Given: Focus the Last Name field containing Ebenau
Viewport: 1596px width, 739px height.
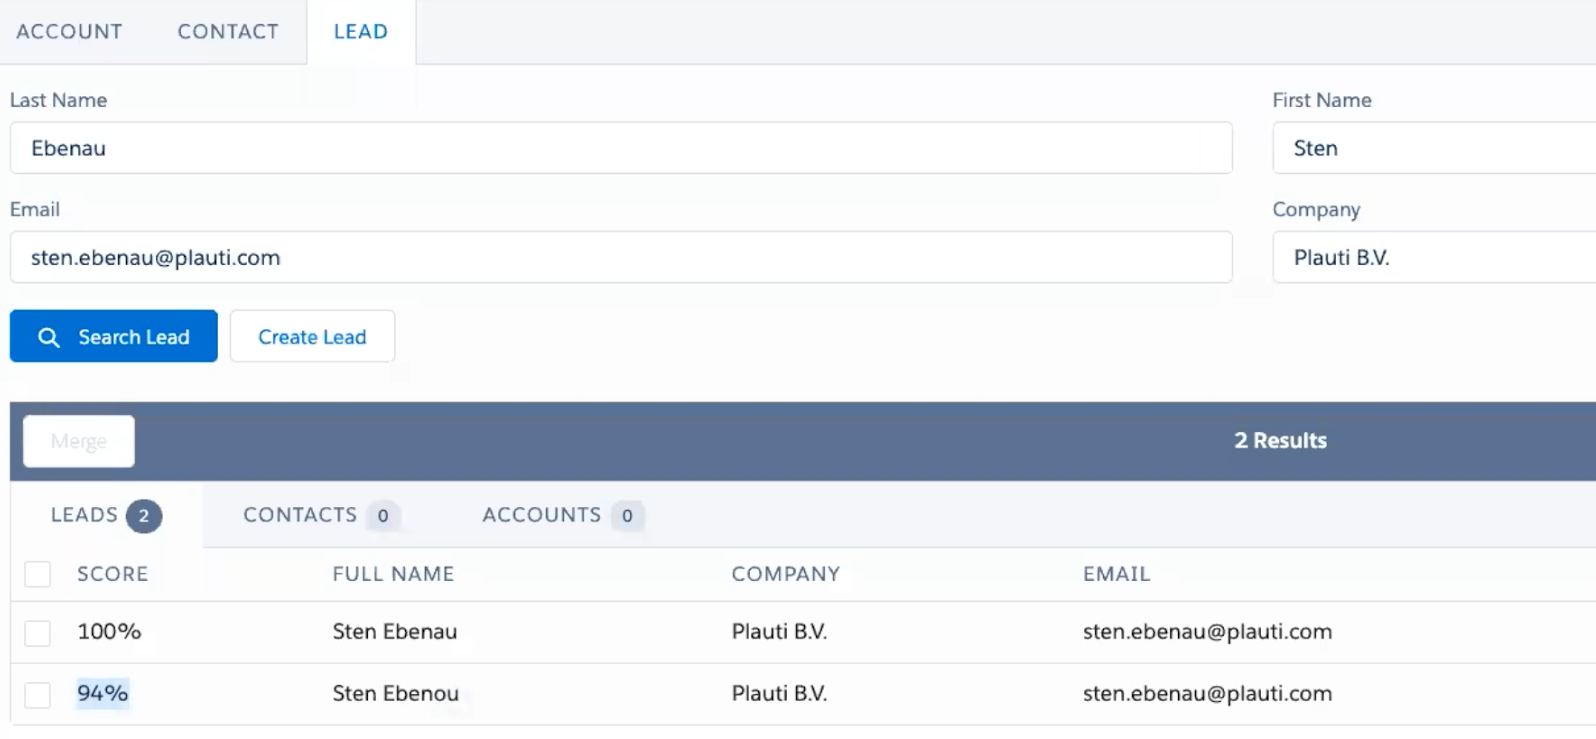Looking at the screenshot, I should click(x=621, y=148).
